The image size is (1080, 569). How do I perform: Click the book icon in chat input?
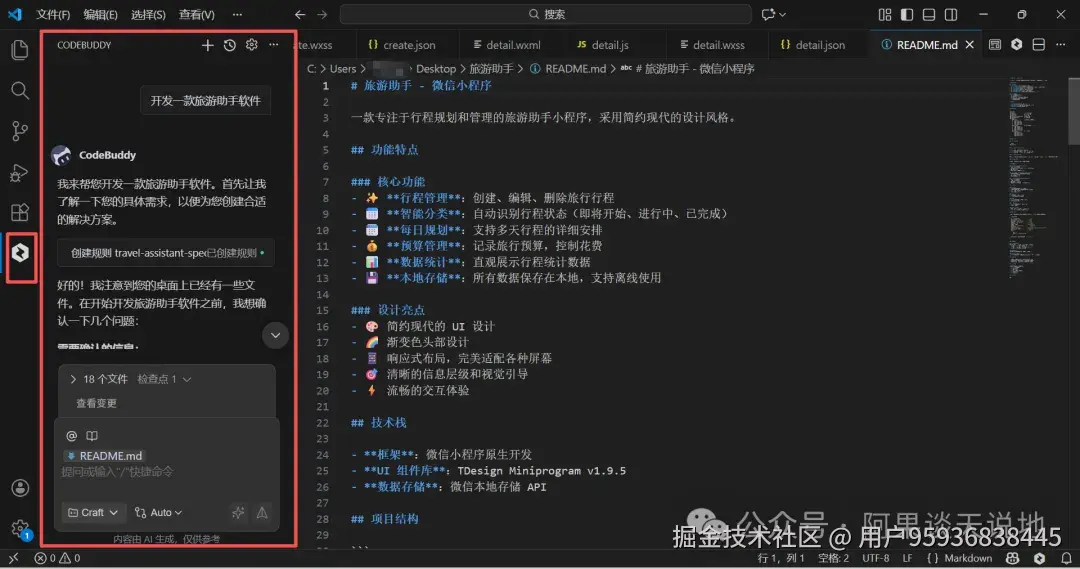[x=92, y=435]
